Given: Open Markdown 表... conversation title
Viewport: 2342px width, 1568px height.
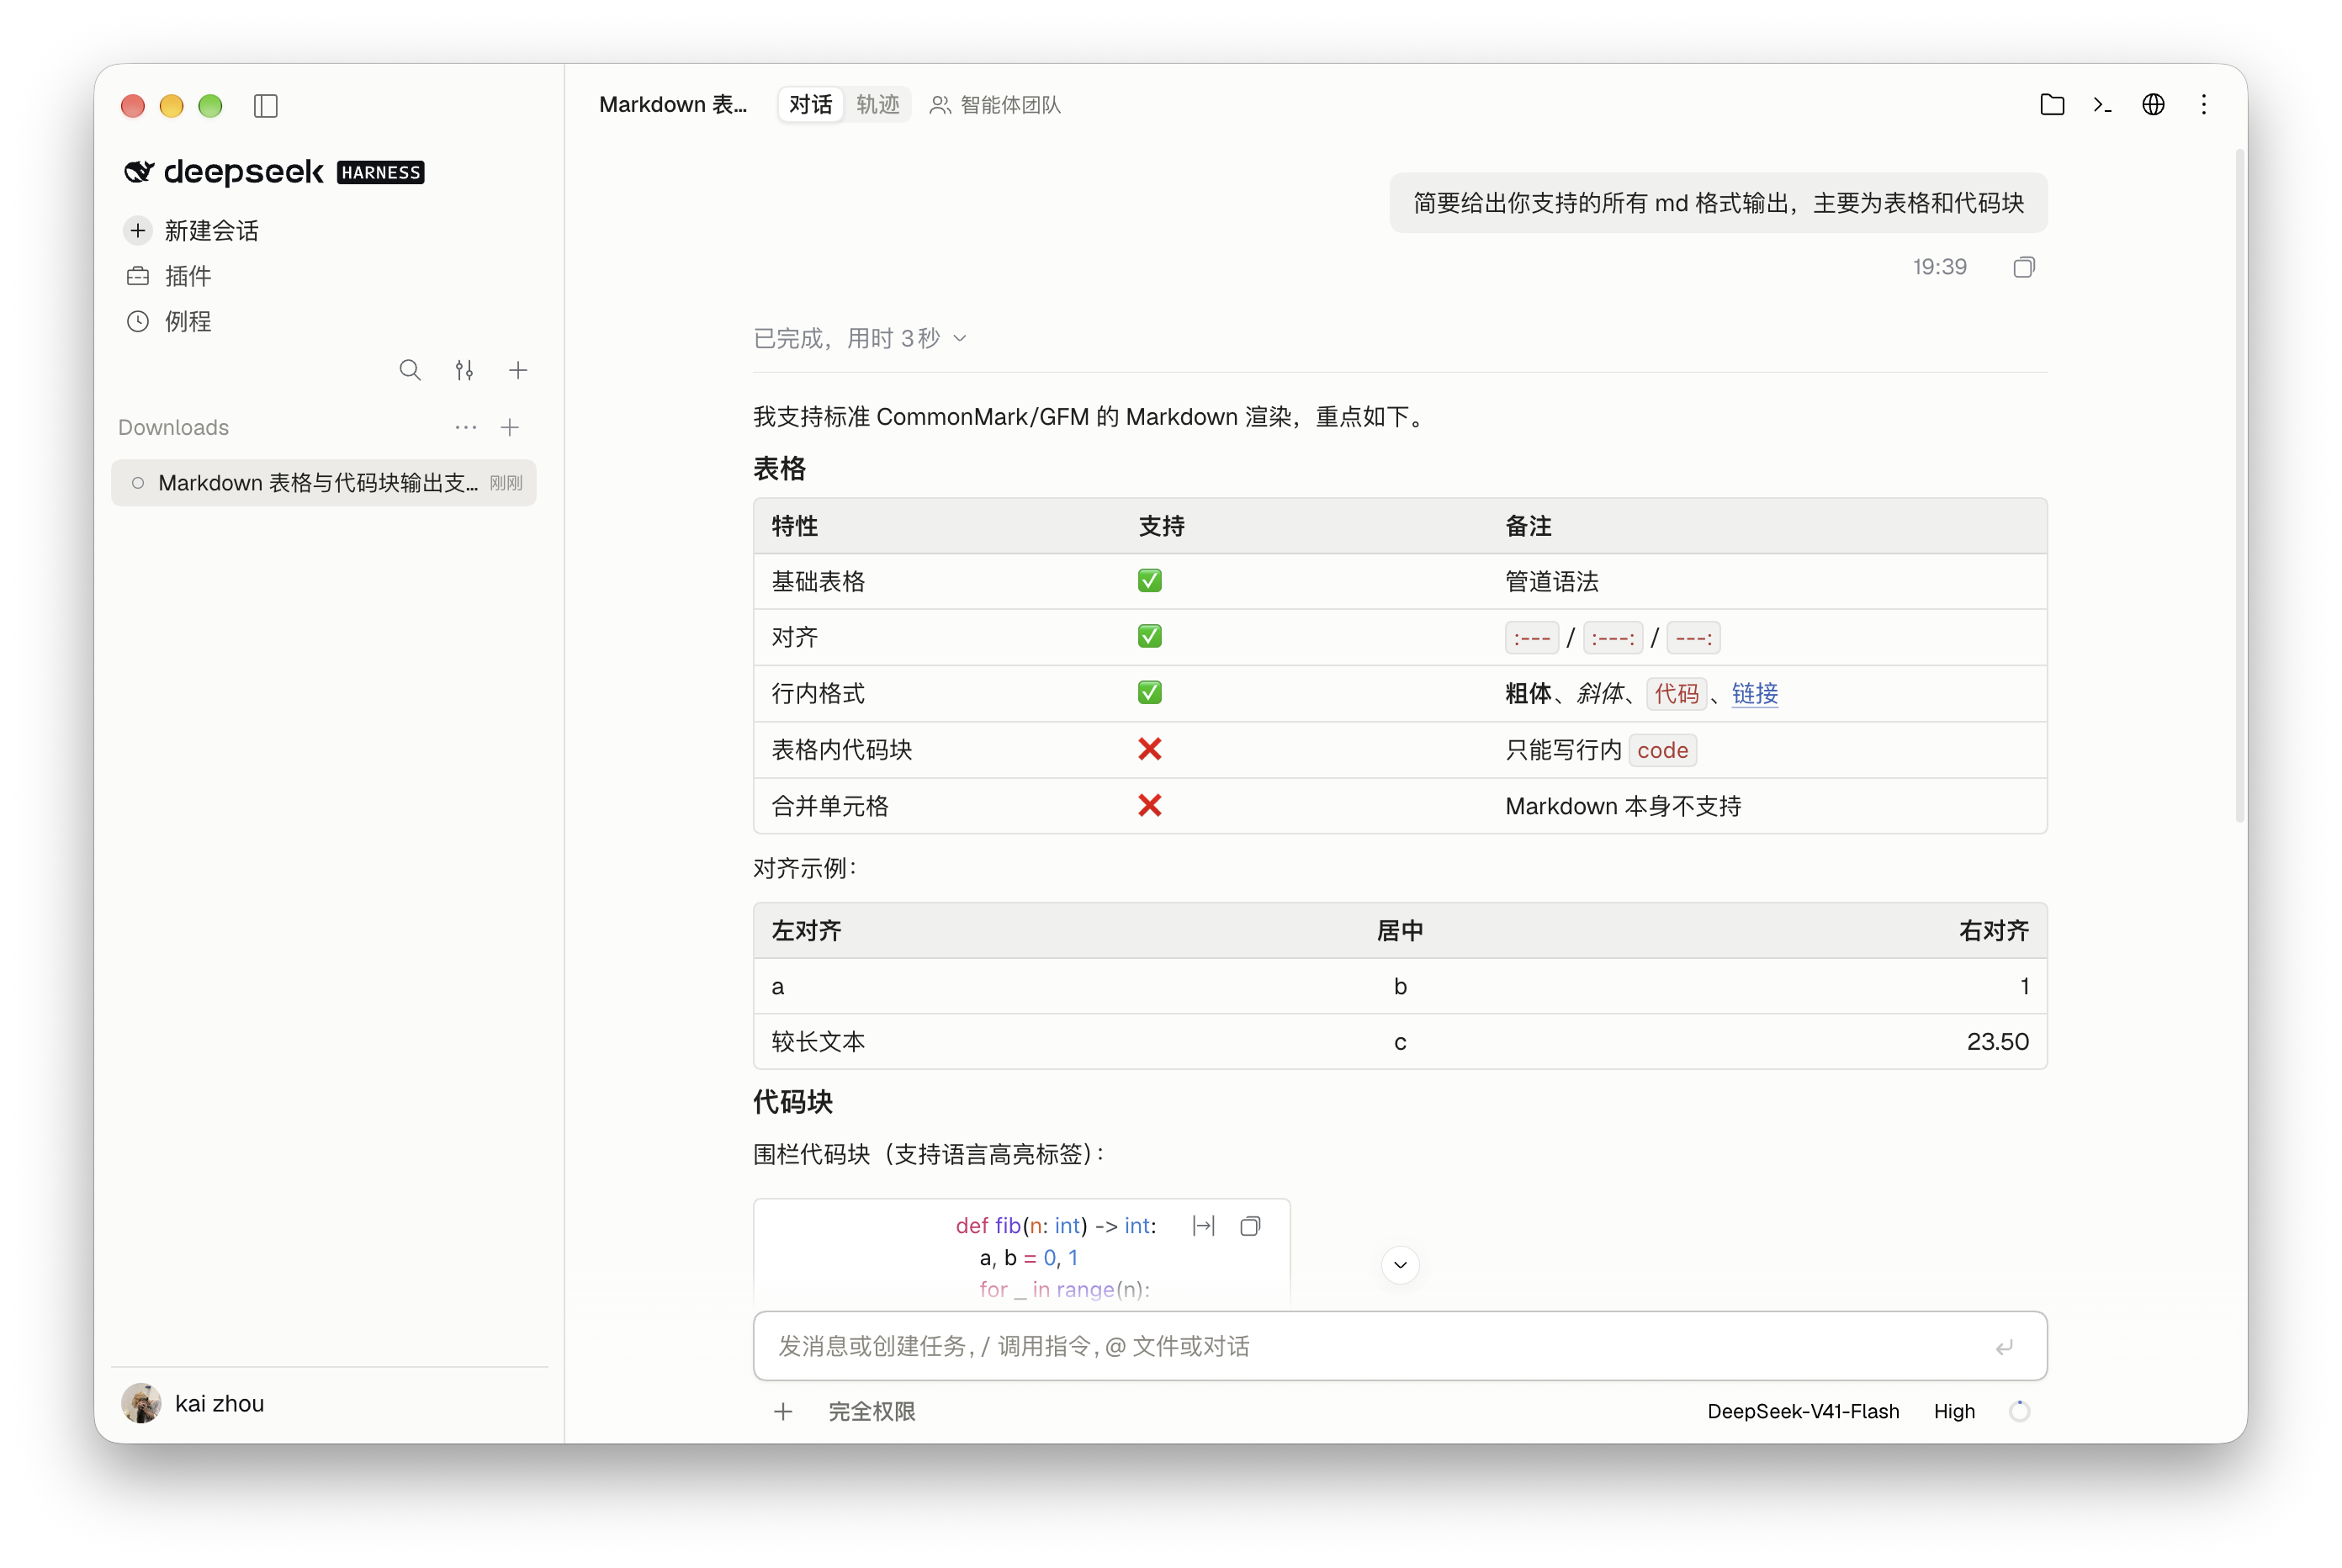Looking at the screenshot, I should coord(672,104).
